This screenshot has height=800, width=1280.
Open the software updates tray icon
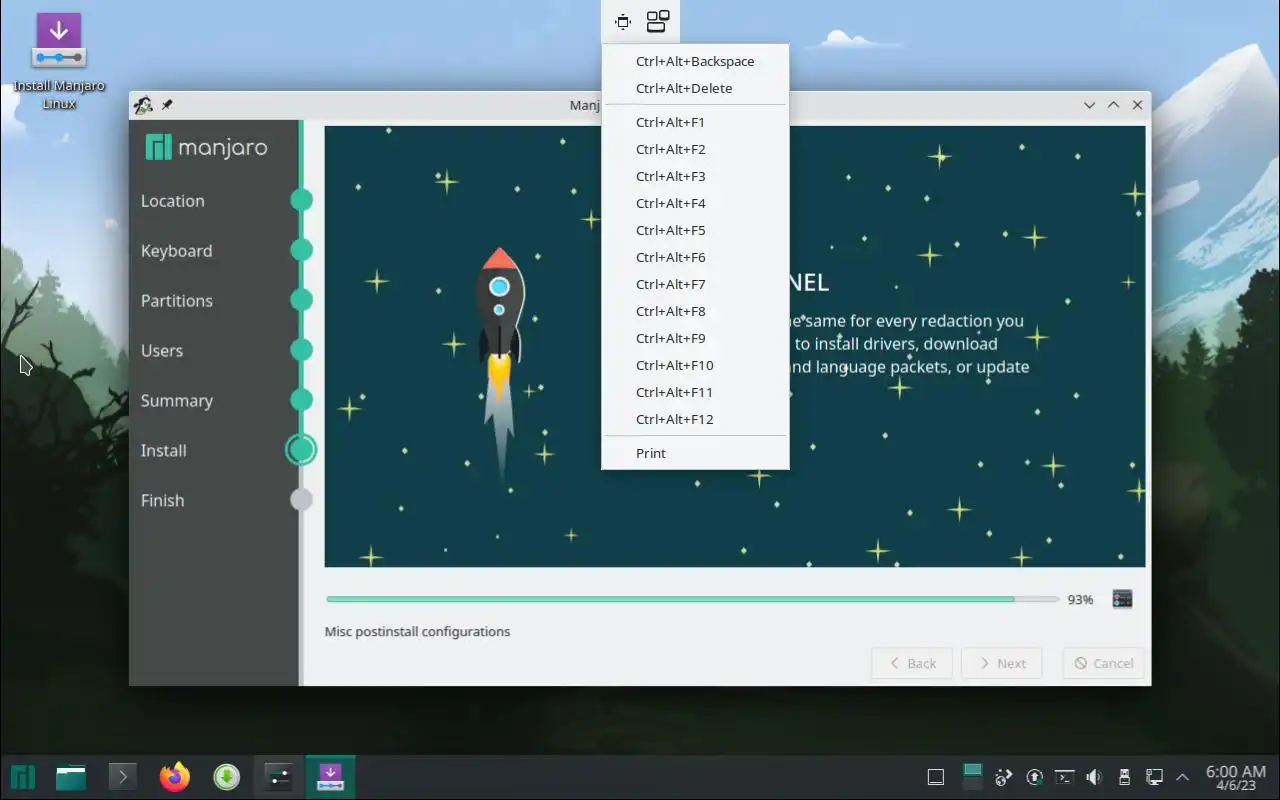(1035, 777)
